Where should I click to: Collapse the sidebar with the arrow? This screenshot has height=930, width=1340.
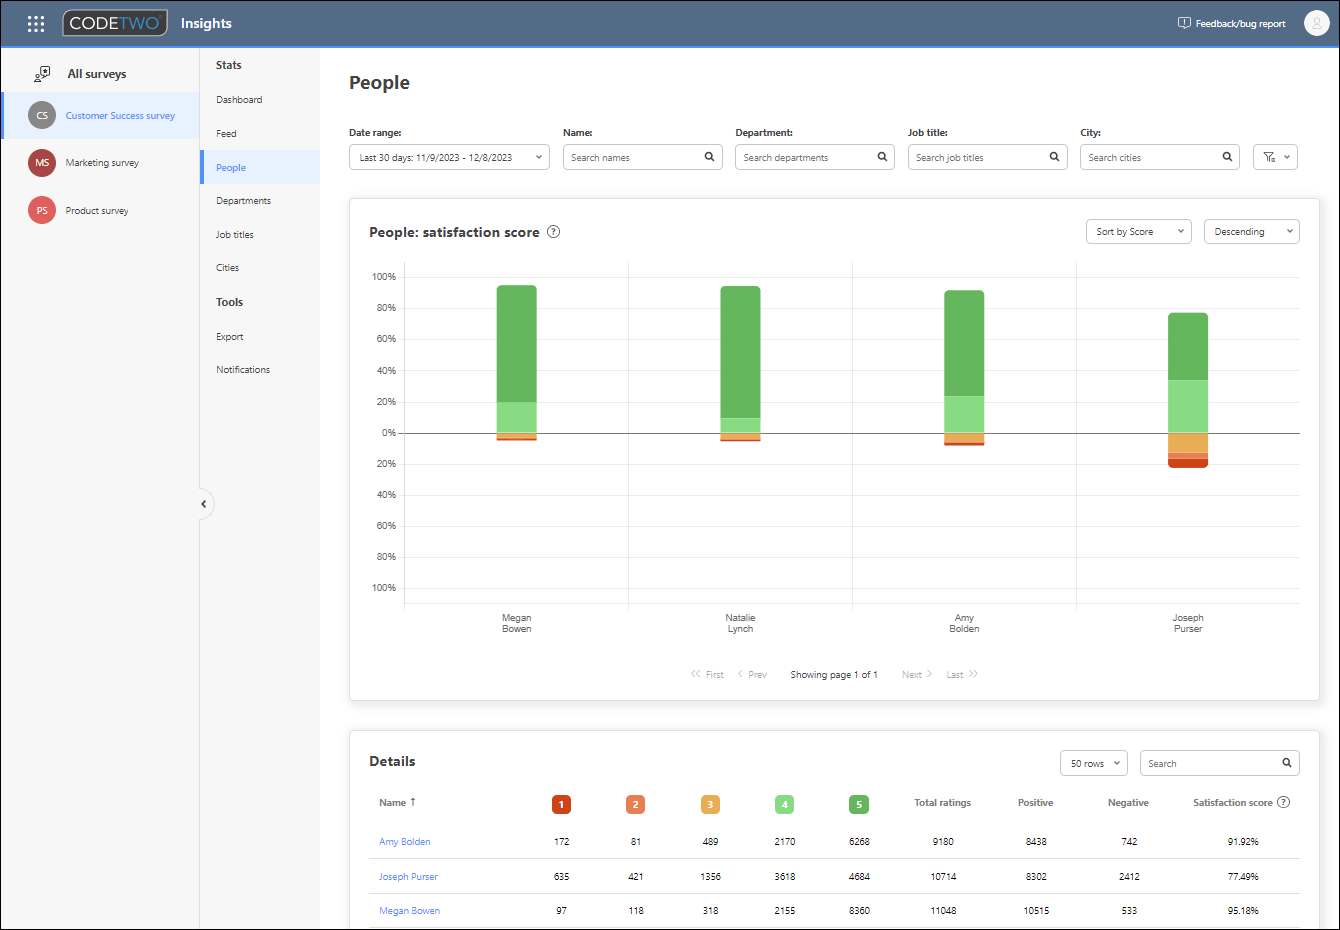(203, 504)
